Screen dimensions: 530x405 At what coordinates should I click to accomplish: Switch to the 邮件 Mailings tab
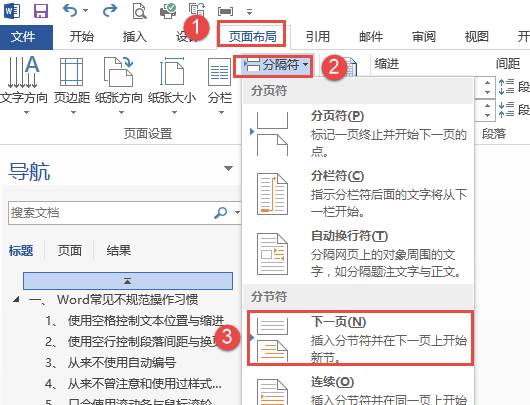click(371, 37)
